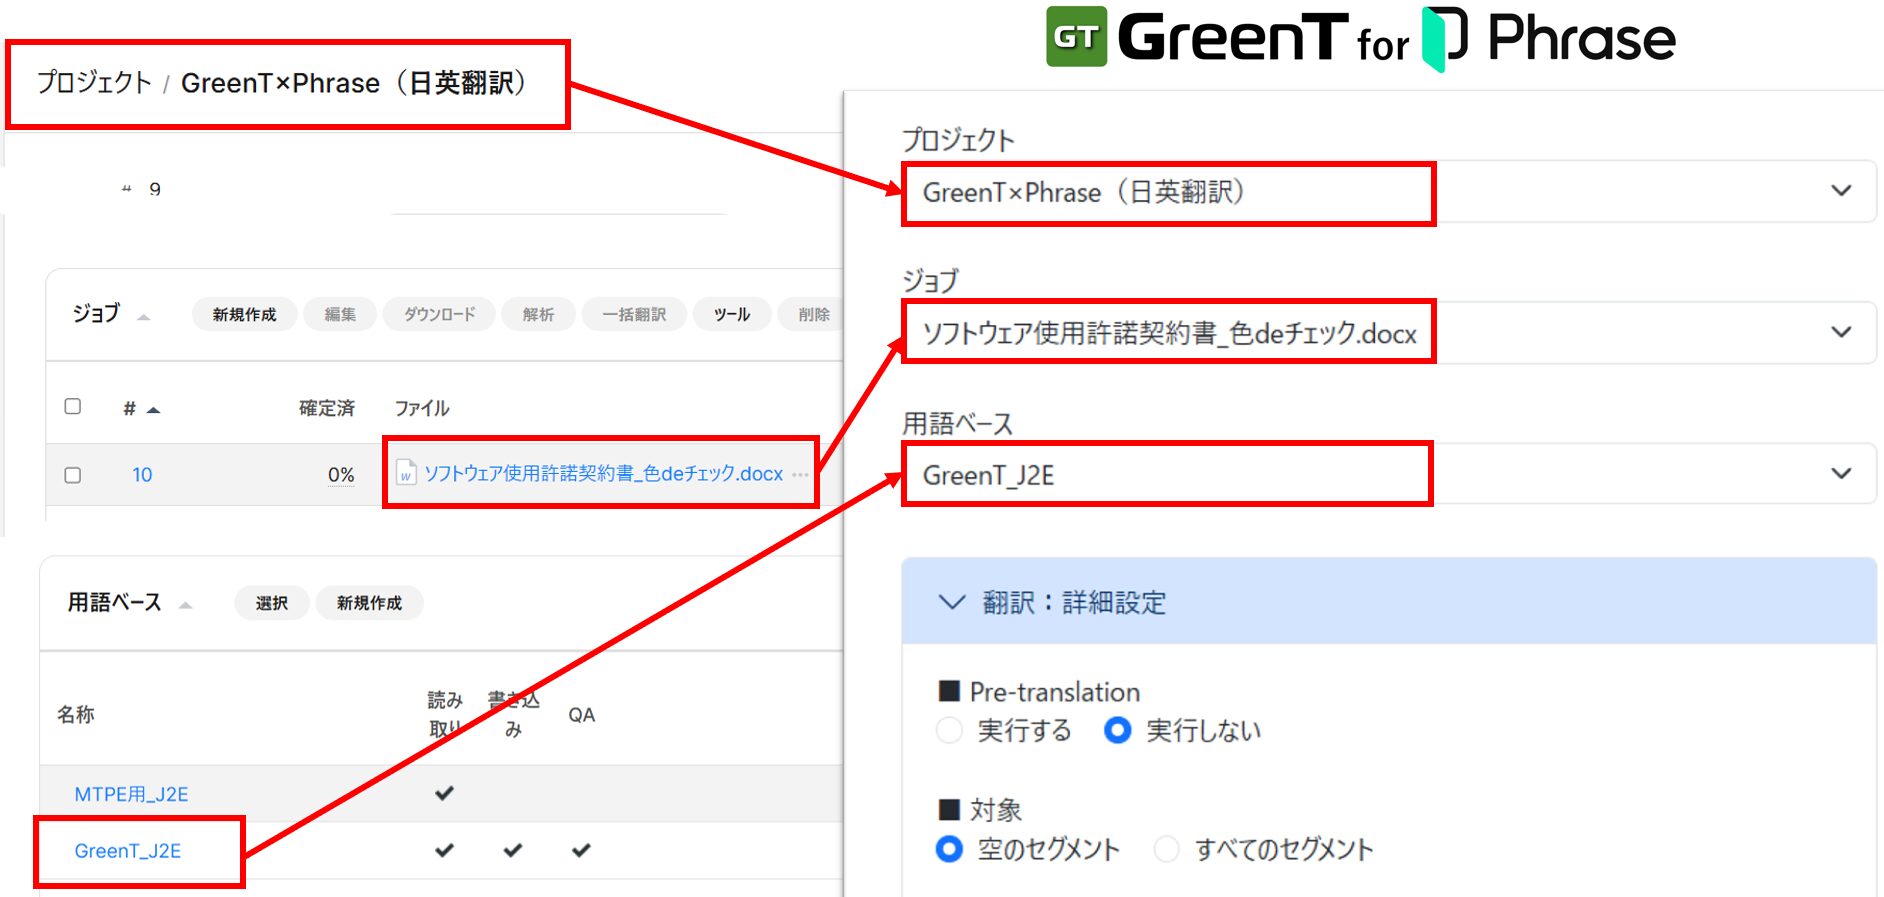This screenshot has width=1884, height=897.
Task: Click the ellipsis icon beside the docx file
Action: (x=800, y=474)
